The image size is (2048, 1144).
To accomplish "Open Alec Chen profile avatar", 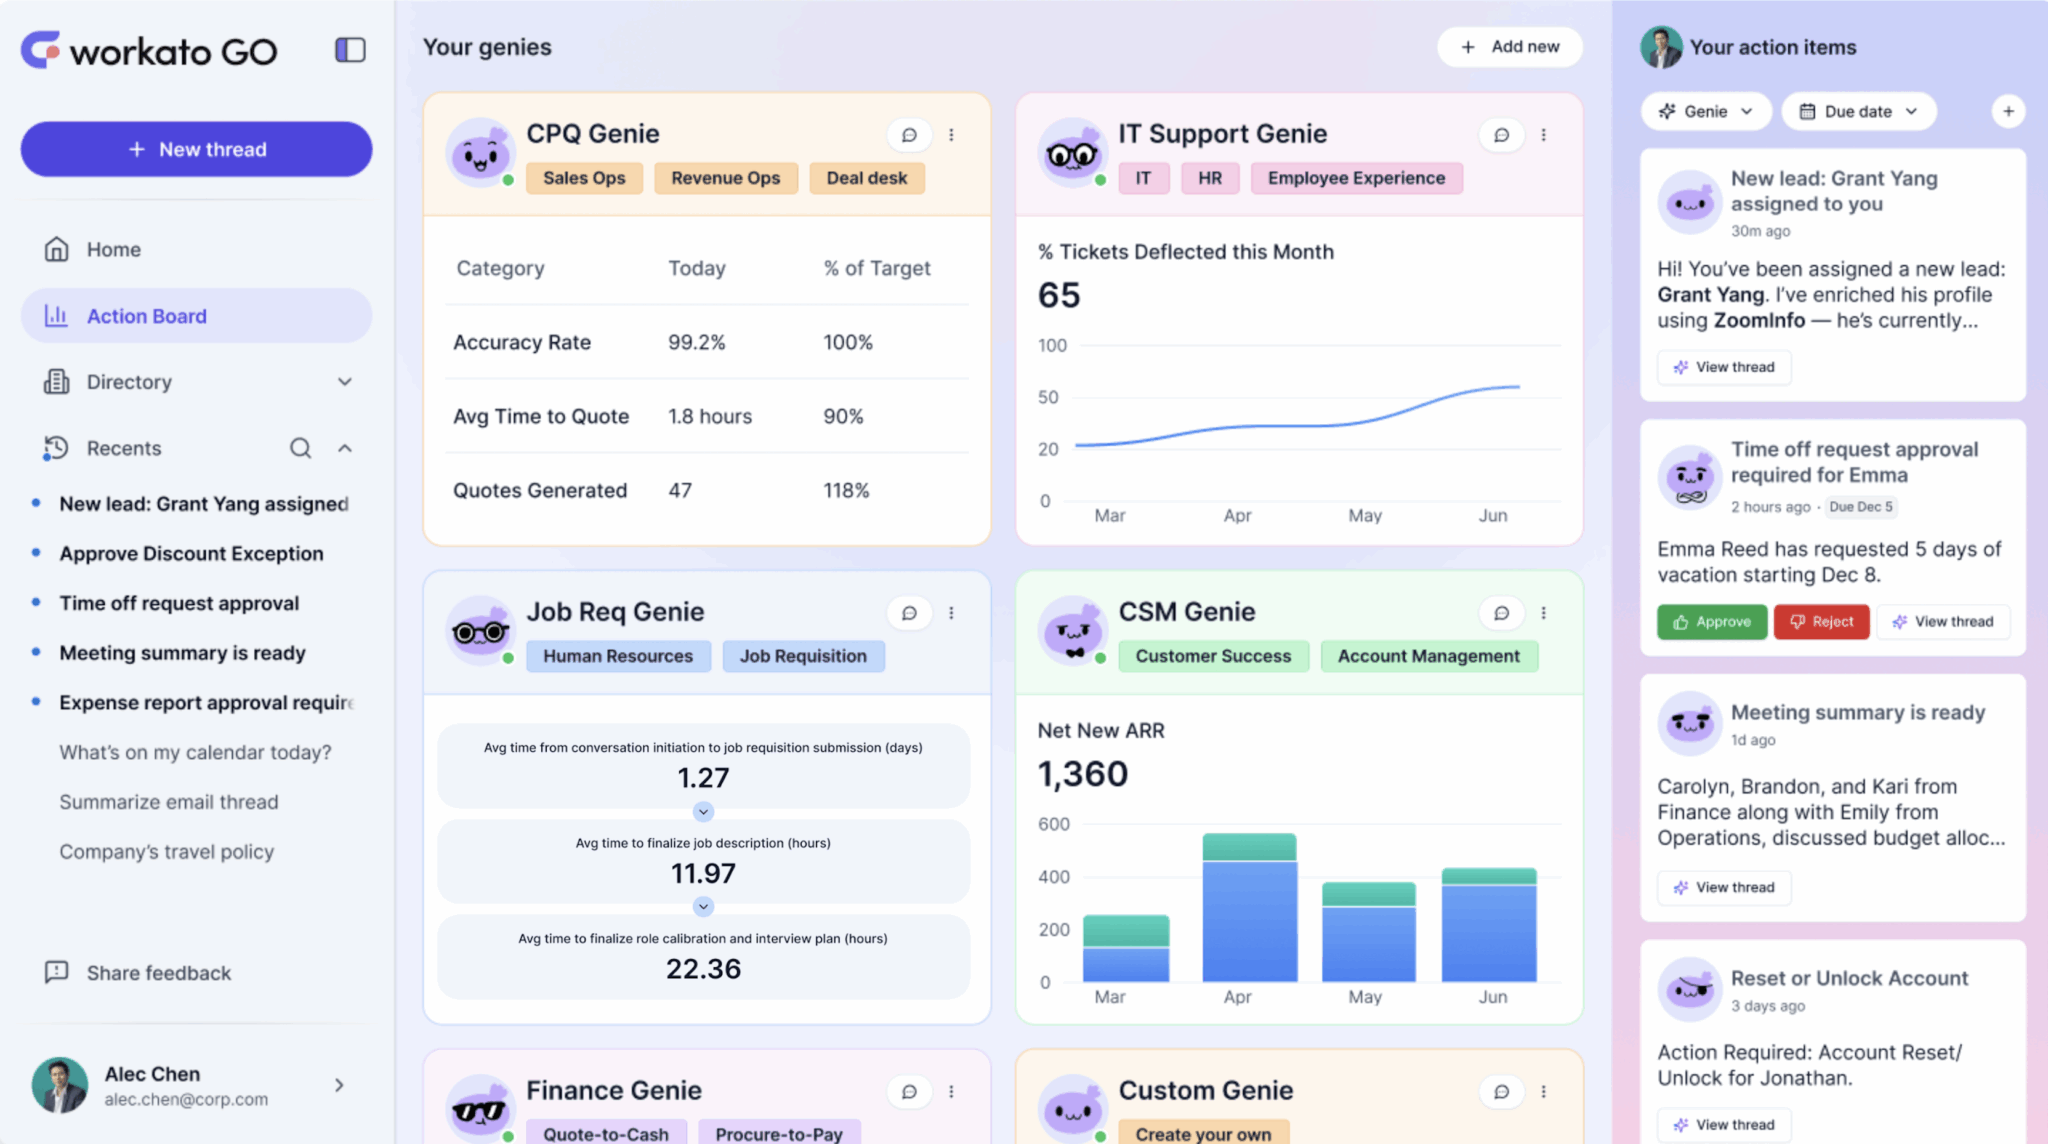I will (60, 1085).
